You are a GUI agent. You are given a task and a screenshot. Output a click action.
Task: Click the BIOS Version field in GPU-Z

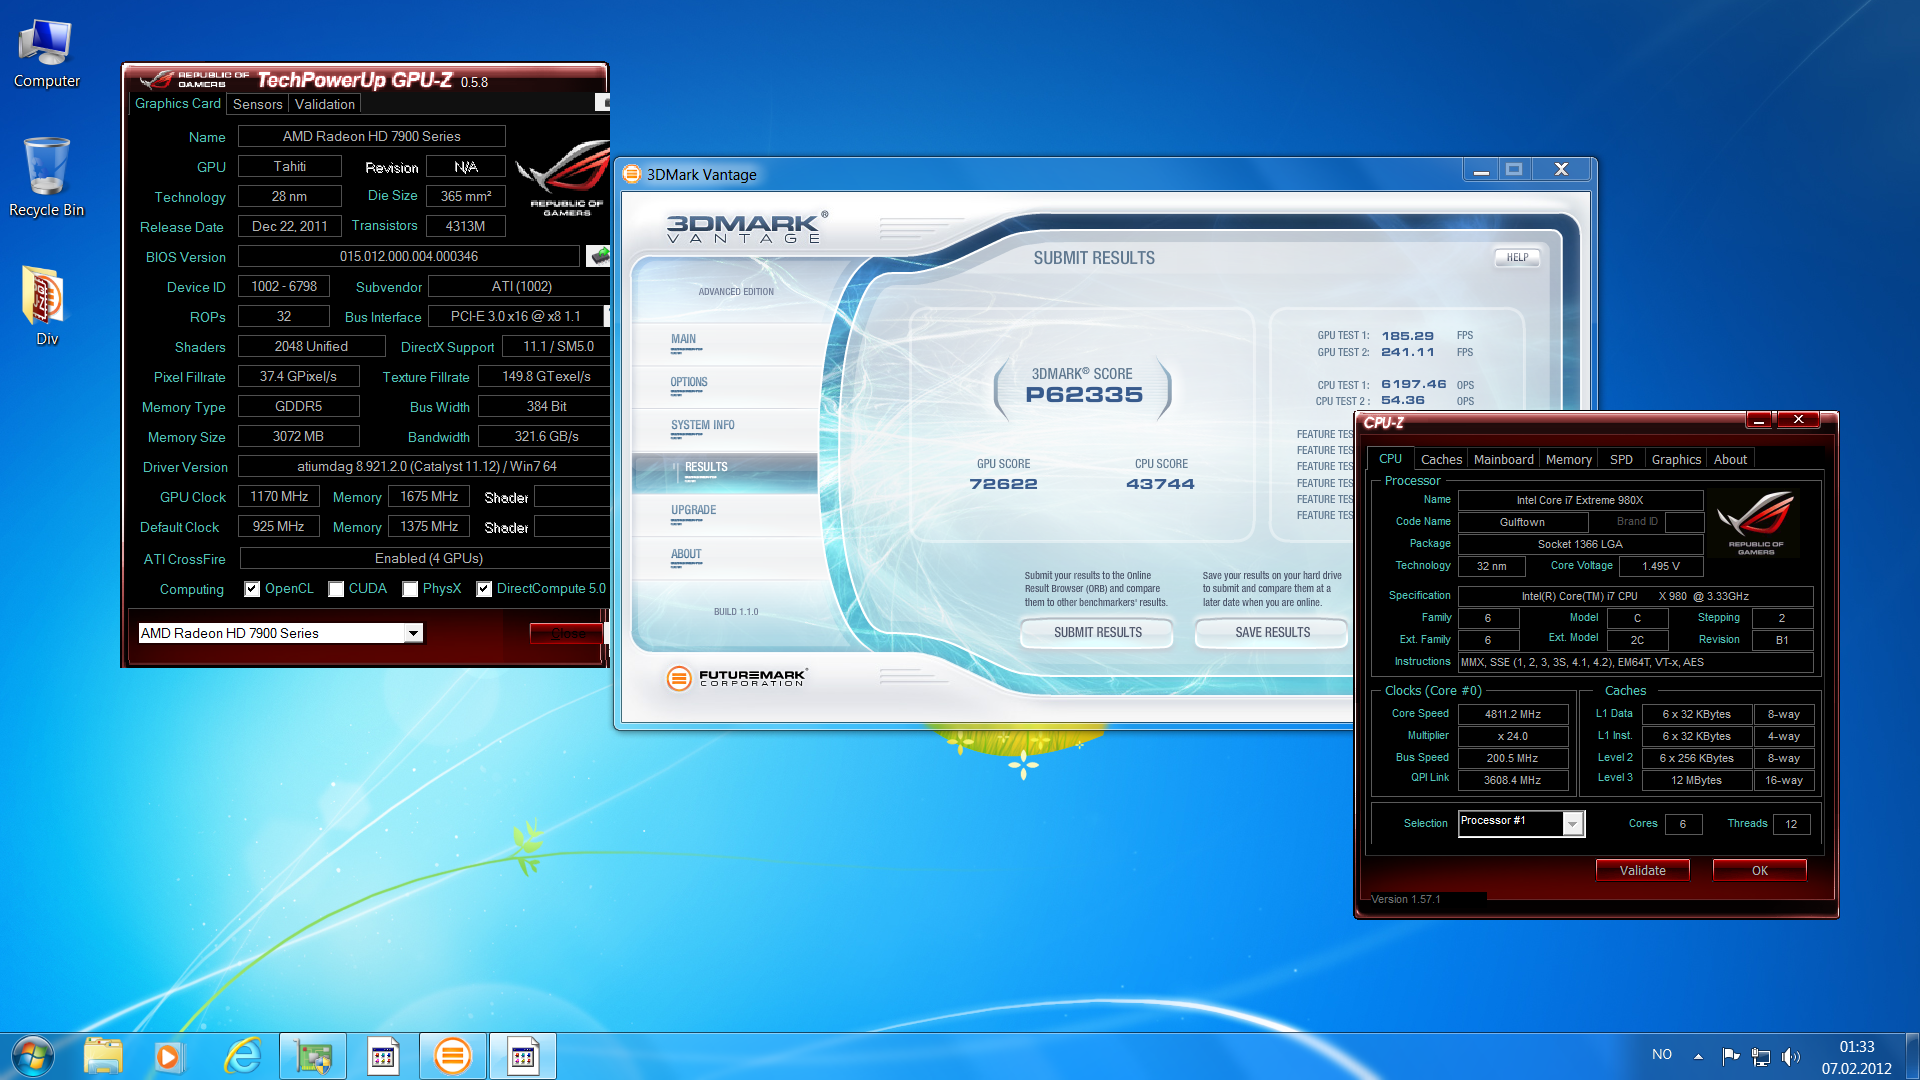(408, 256)
